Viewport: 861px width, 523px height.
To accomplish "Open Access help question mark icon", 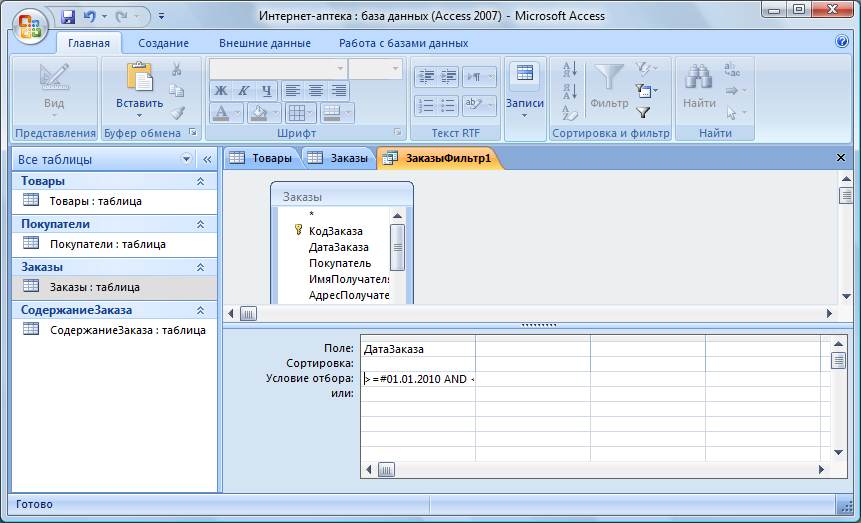I will pos(841,42).
